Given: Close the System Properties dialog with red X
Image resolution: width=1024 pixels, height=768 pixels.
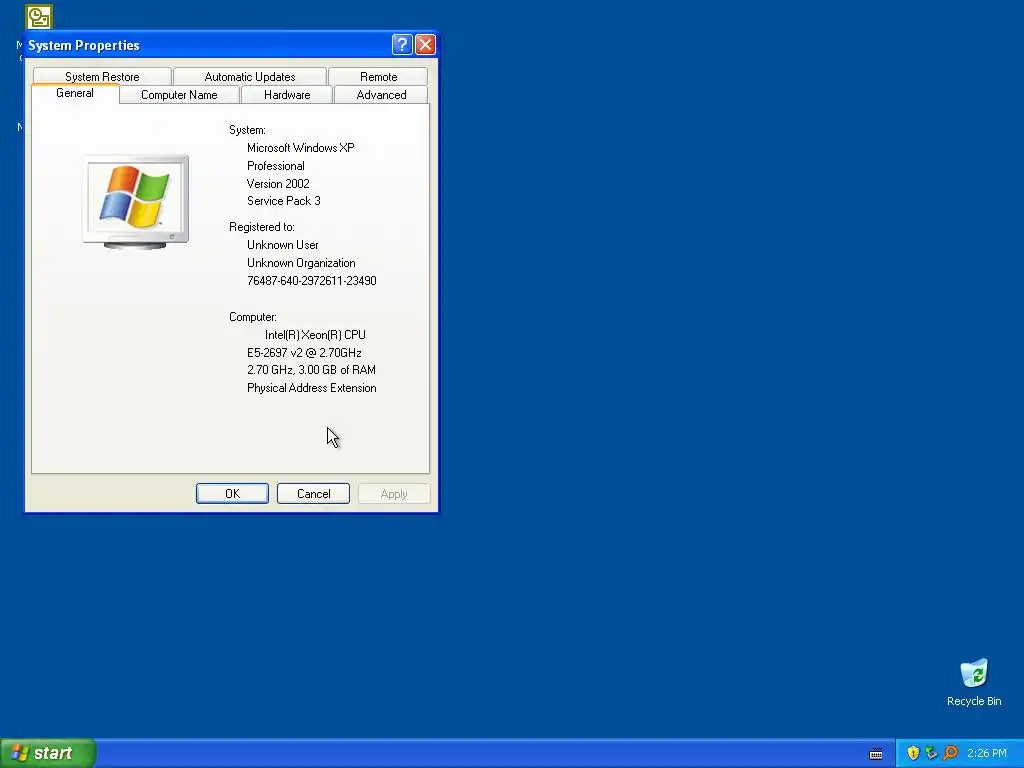Looking at the screenshot, I should pyautogui.click(x=425, y=44).
